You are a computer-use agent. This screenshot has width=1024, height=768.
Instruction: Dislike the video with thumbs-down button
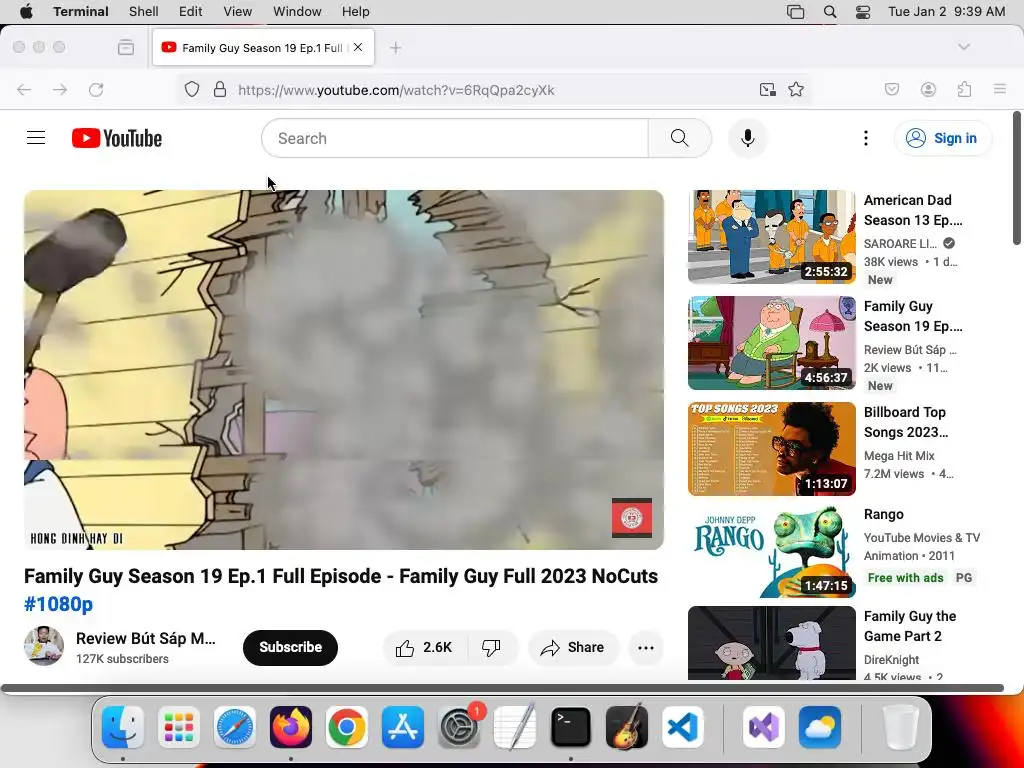point(492,647)
